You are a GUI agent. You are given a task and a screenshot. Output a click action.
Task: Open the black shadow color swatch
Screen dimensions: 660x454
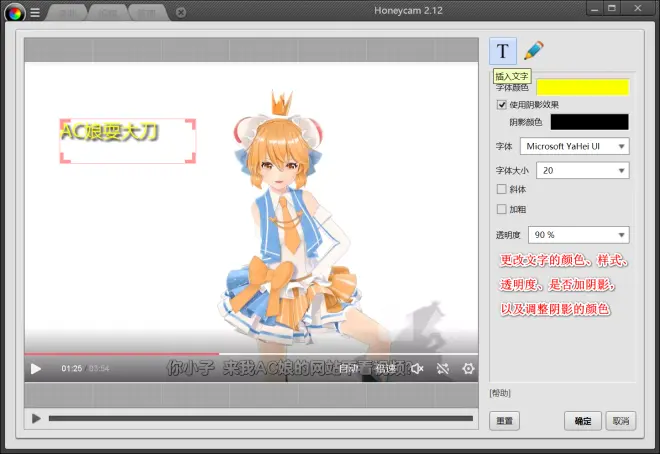[x=589, y=122]
